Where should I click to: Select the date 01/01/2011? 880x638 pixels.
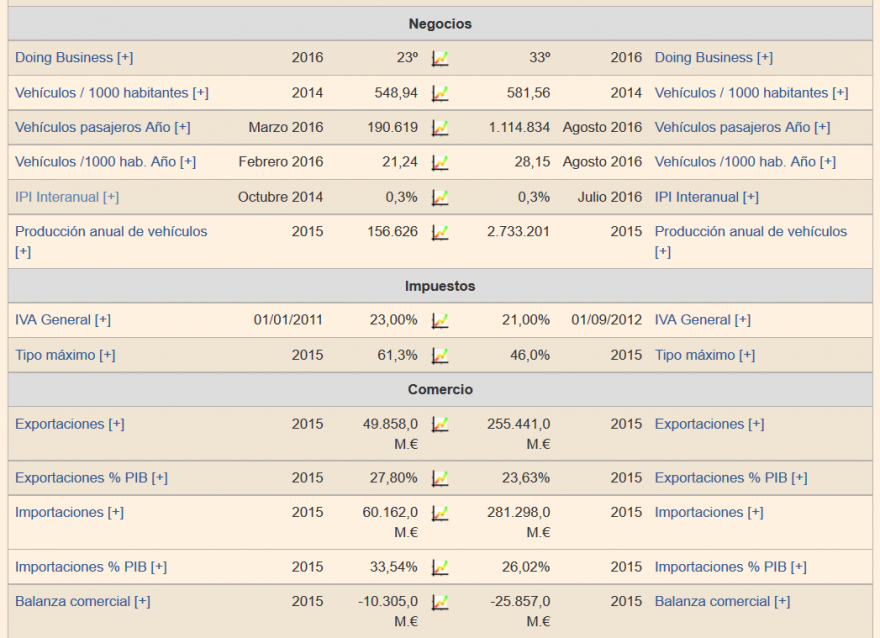click(288, 320)
